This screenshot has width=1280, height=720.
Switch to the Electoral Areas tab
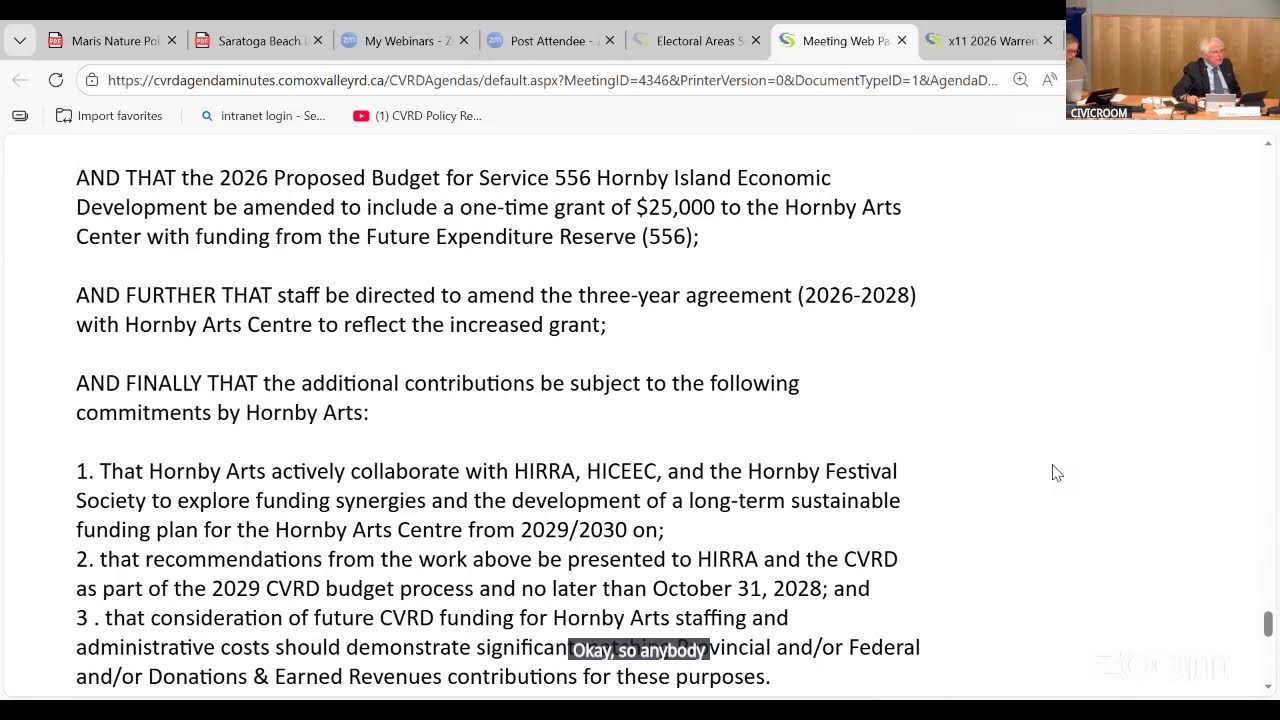click(x=689, y=41)
